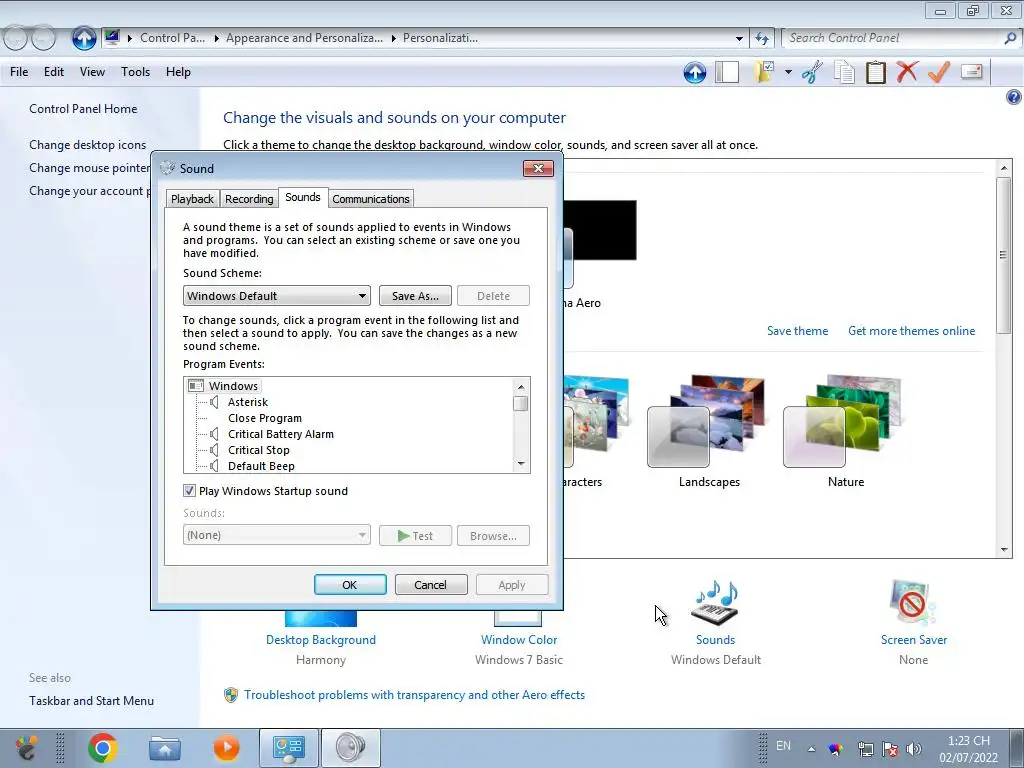The width and height of the screenshot is (1024, 768).
Task: Click the refresh arrows button in the address bar
Action: [x=762, y=39]
